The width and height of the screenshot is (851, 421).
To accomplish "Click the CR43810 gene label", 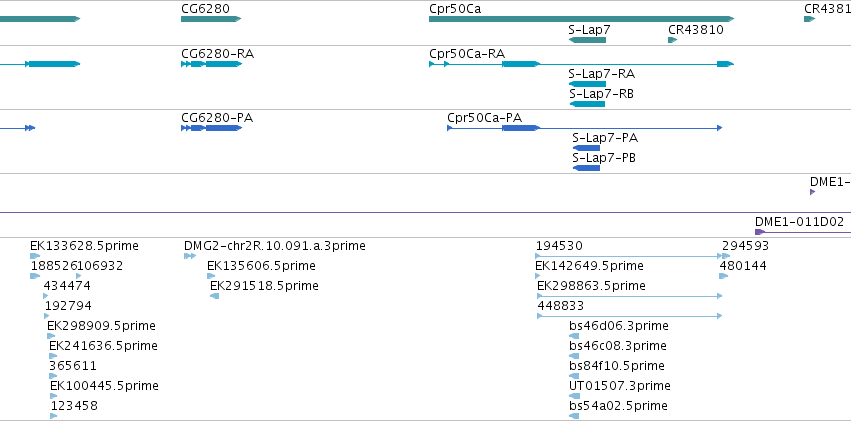I will click(x=696, y=29).
